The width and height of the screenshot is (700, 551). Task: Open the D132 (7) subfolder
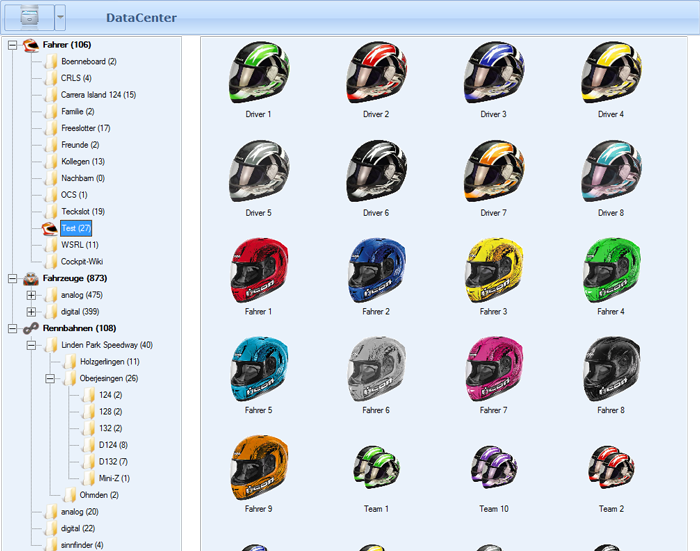(x=113, y=462)
